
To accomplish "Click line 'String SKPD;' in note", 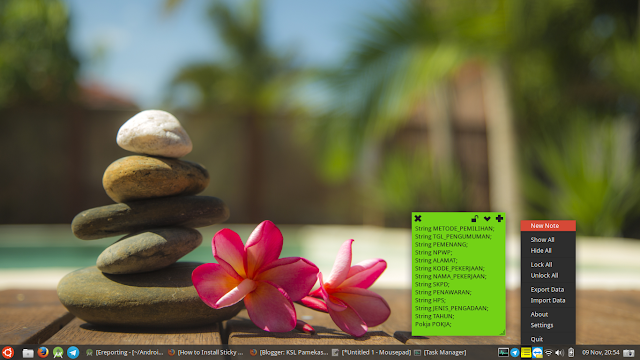I will click(432, 284).
